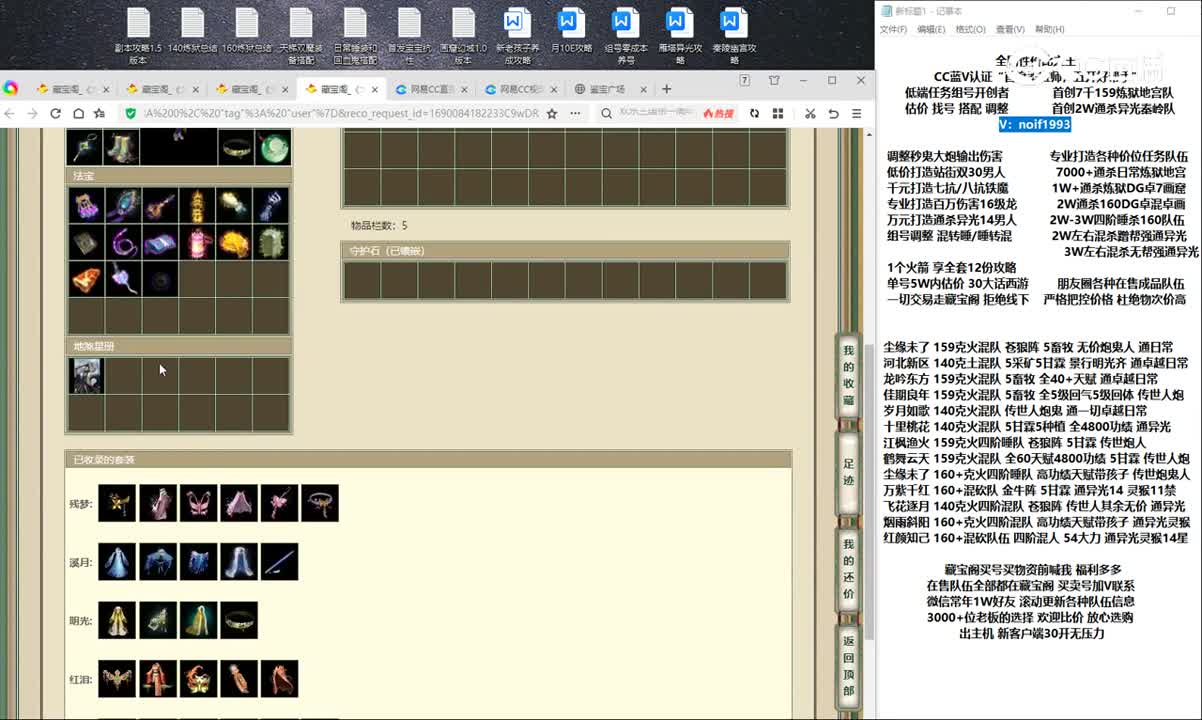
Task: Click the first purple scroll 法宝 item
Action: [x=87, y=206]
